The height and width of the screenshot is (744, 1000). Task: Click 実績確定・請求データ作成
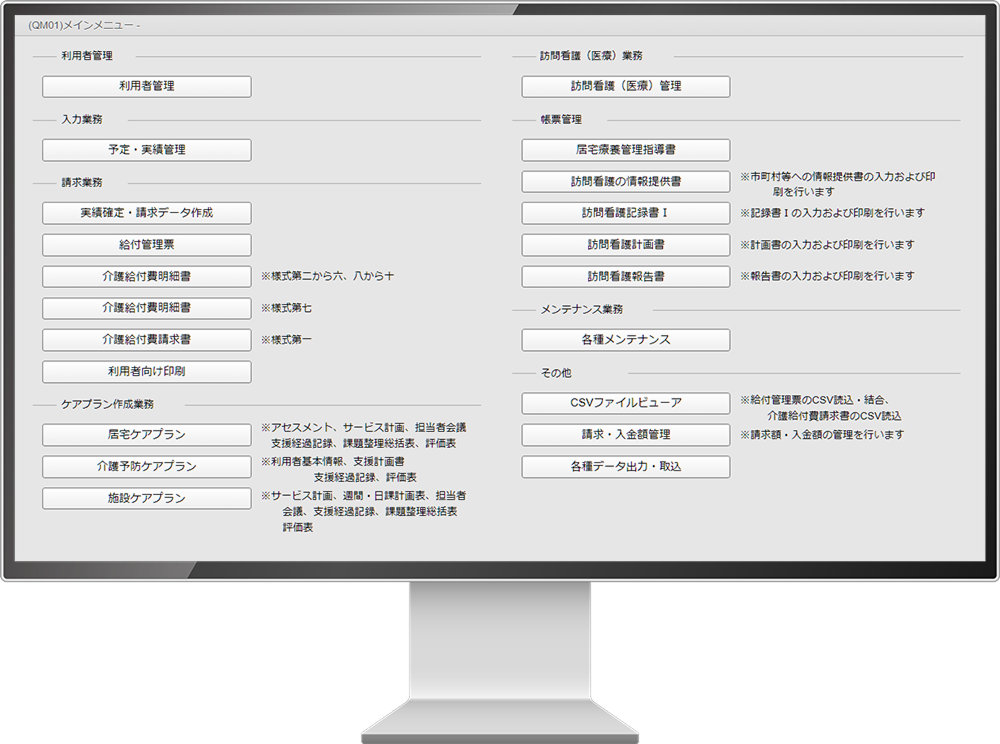point(145,212)
